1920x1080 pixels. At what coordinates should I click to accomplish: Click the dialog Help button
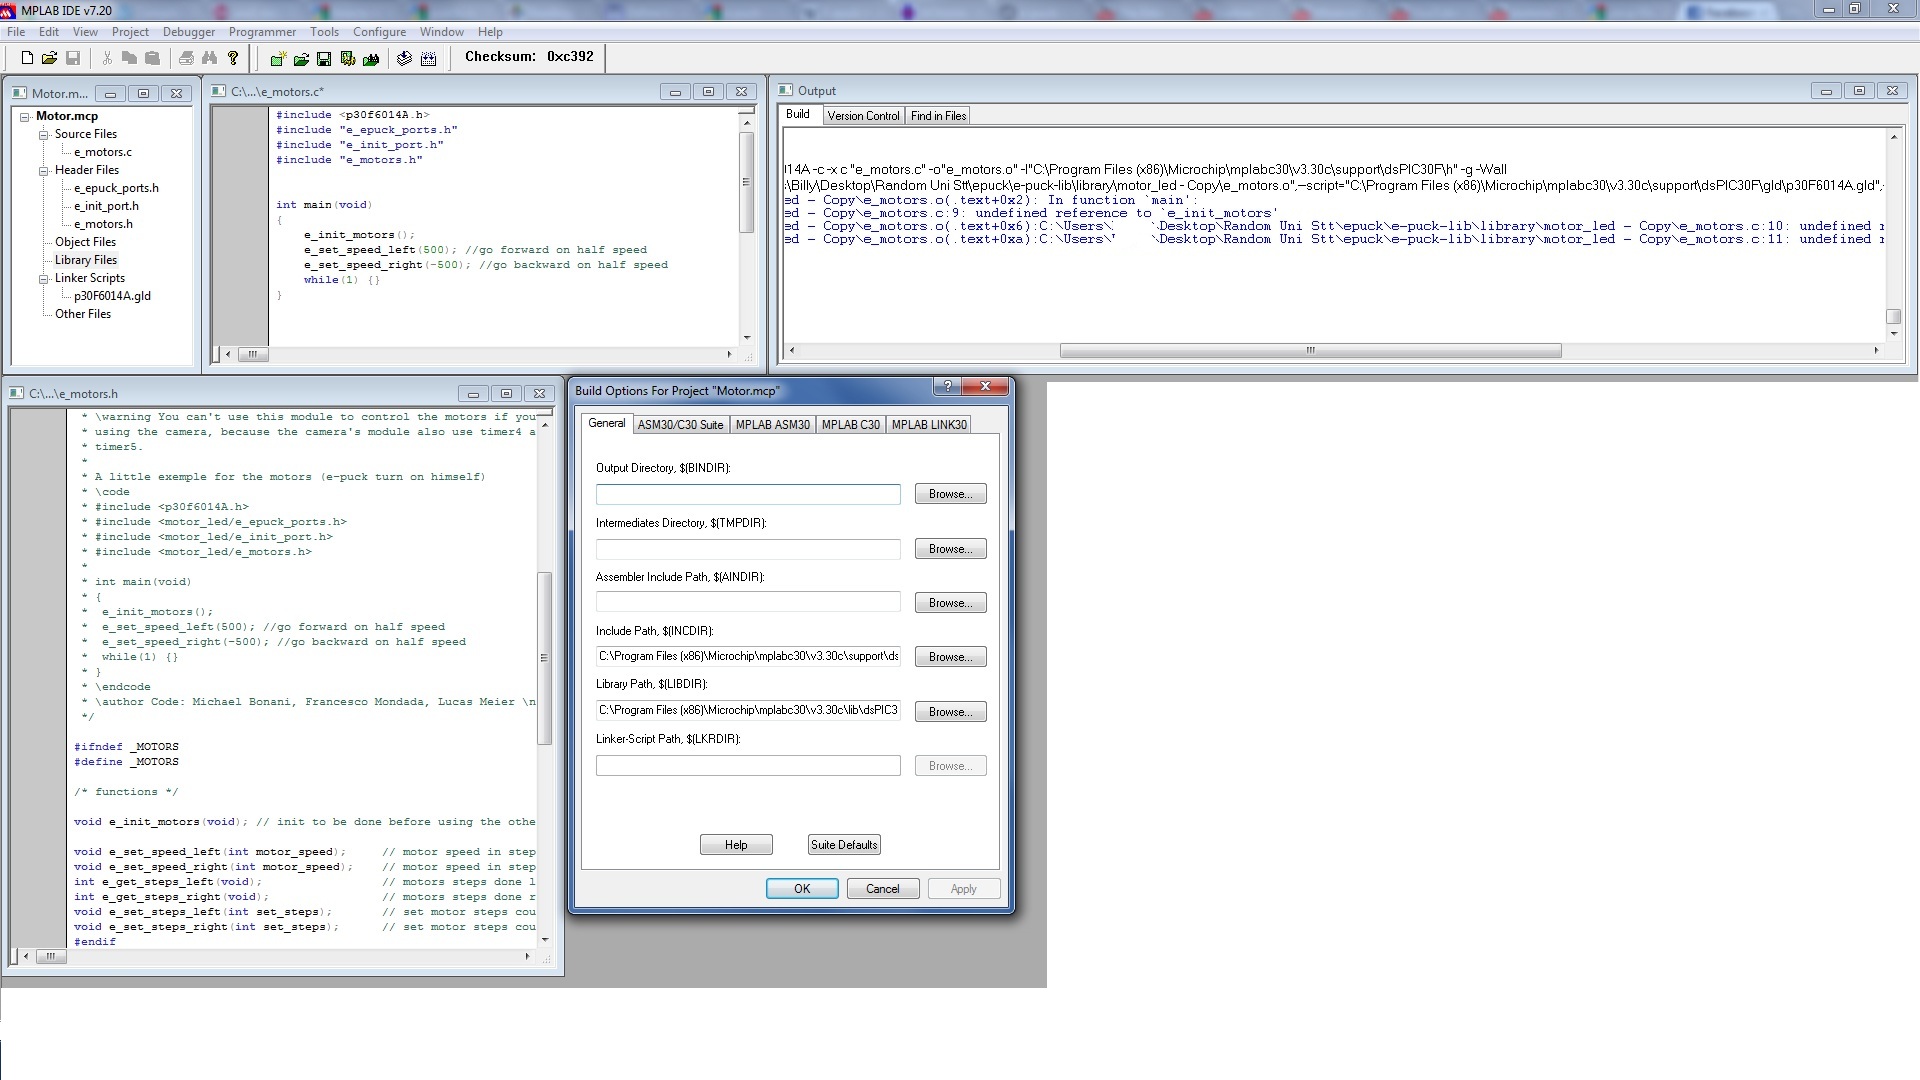click(x=736, y=845)
